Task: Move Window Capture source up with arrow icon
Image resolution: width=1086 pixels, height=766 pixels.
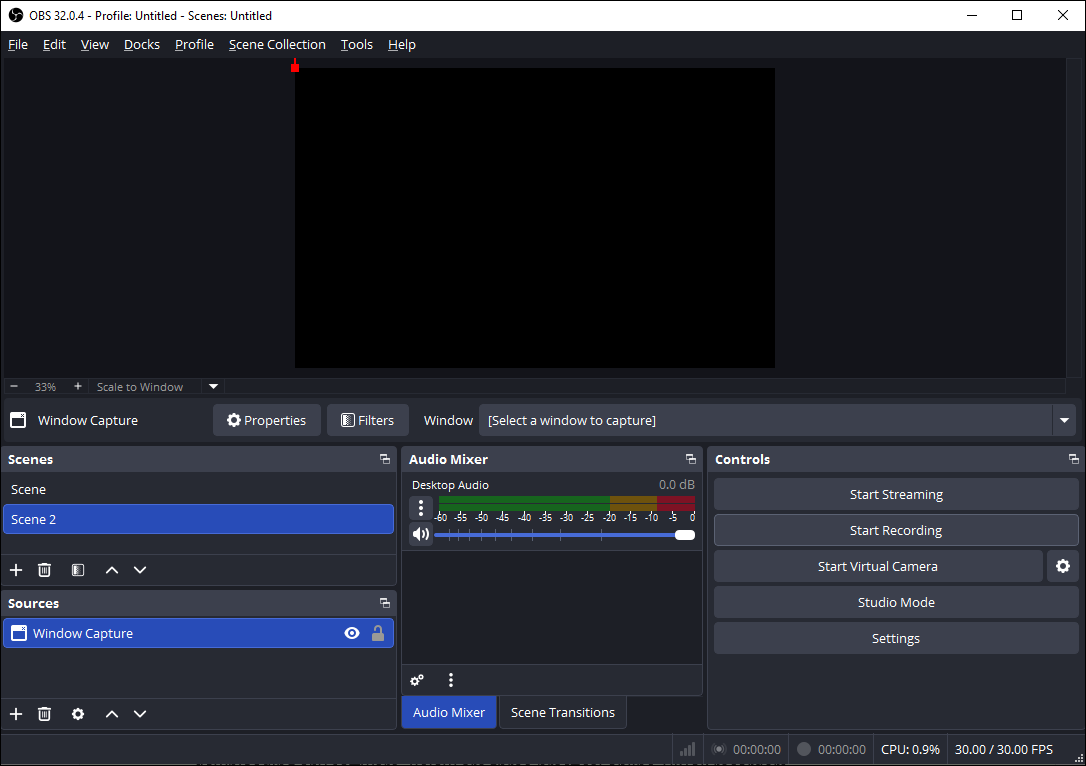Action: pos(111,714)
